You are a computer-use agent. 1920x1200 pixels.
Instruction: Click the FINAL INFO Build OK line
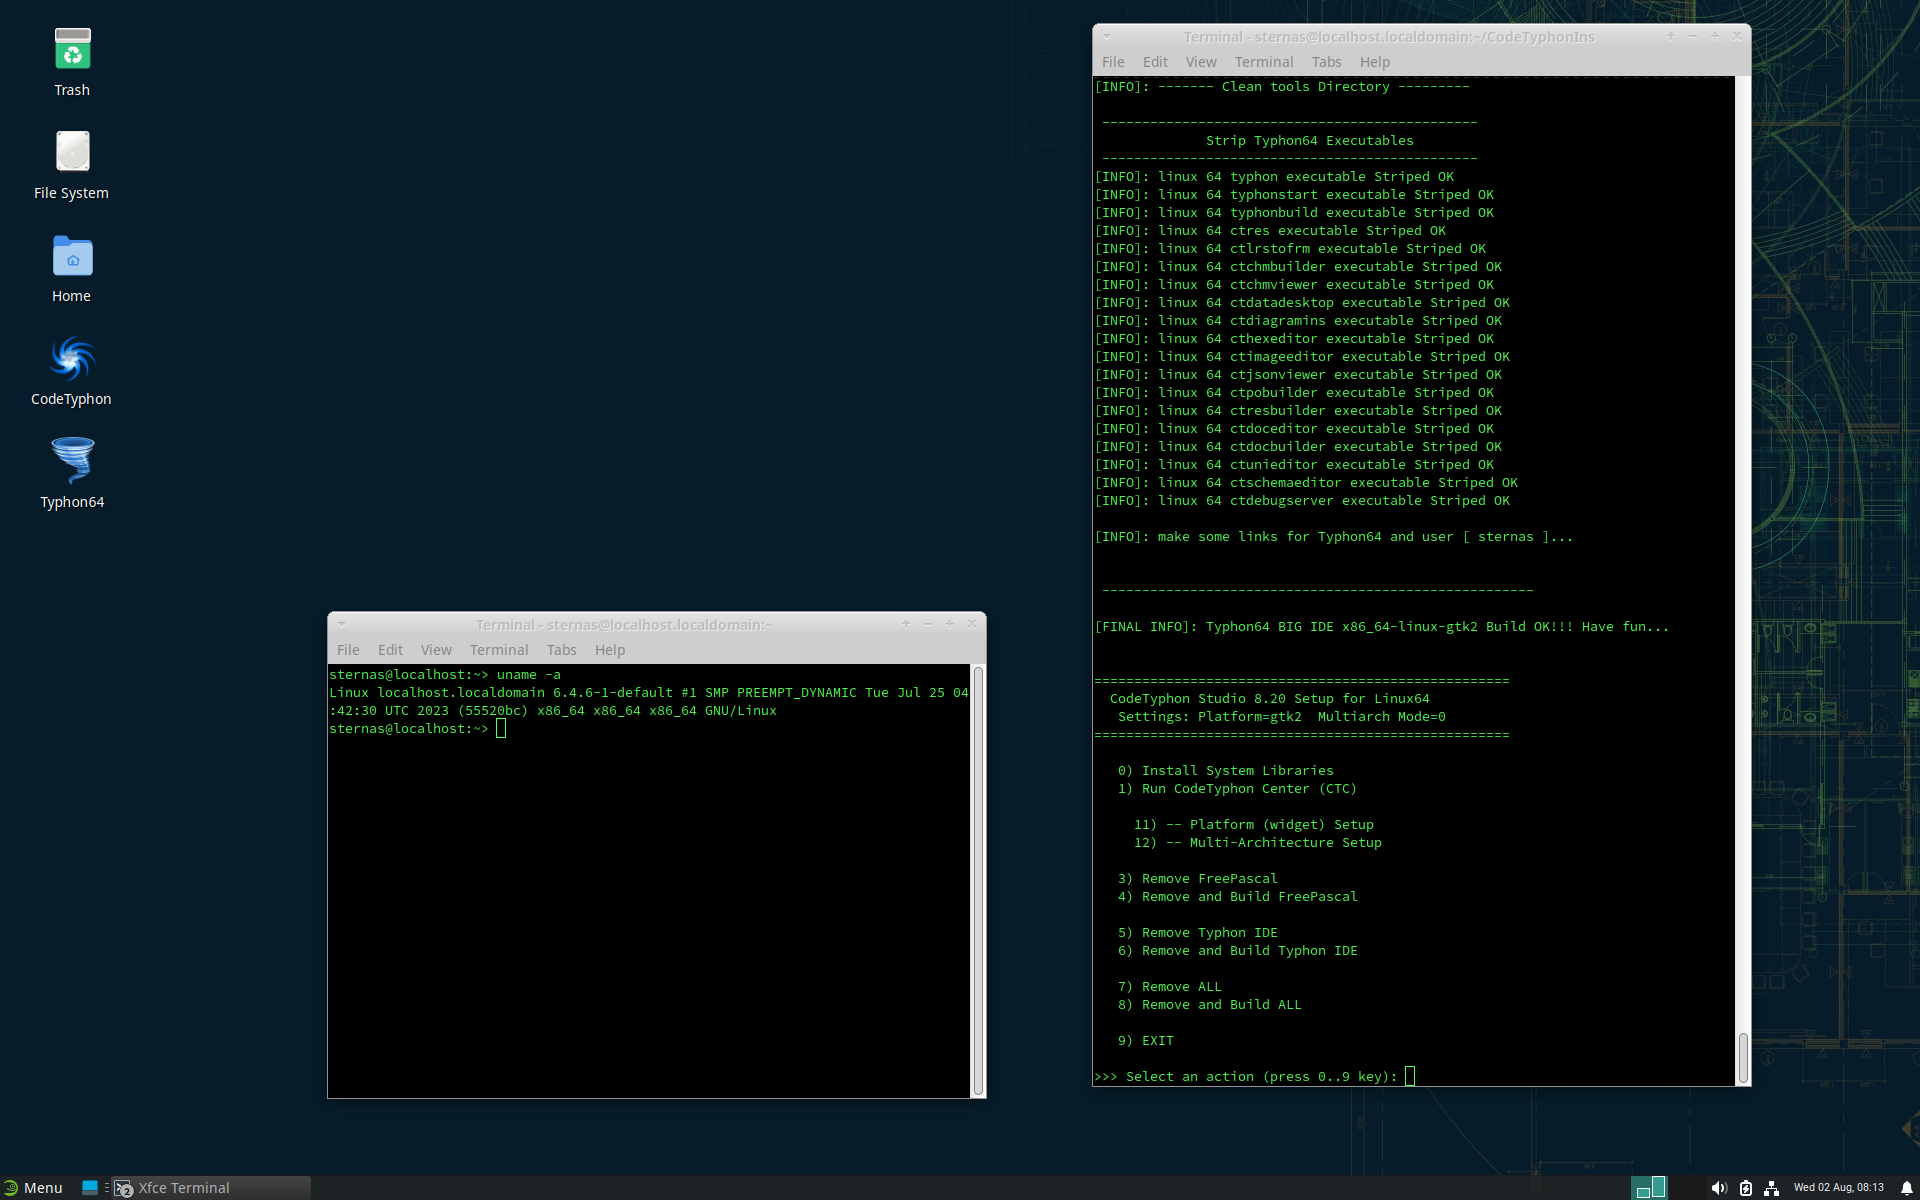click(x=1381, y=626)
